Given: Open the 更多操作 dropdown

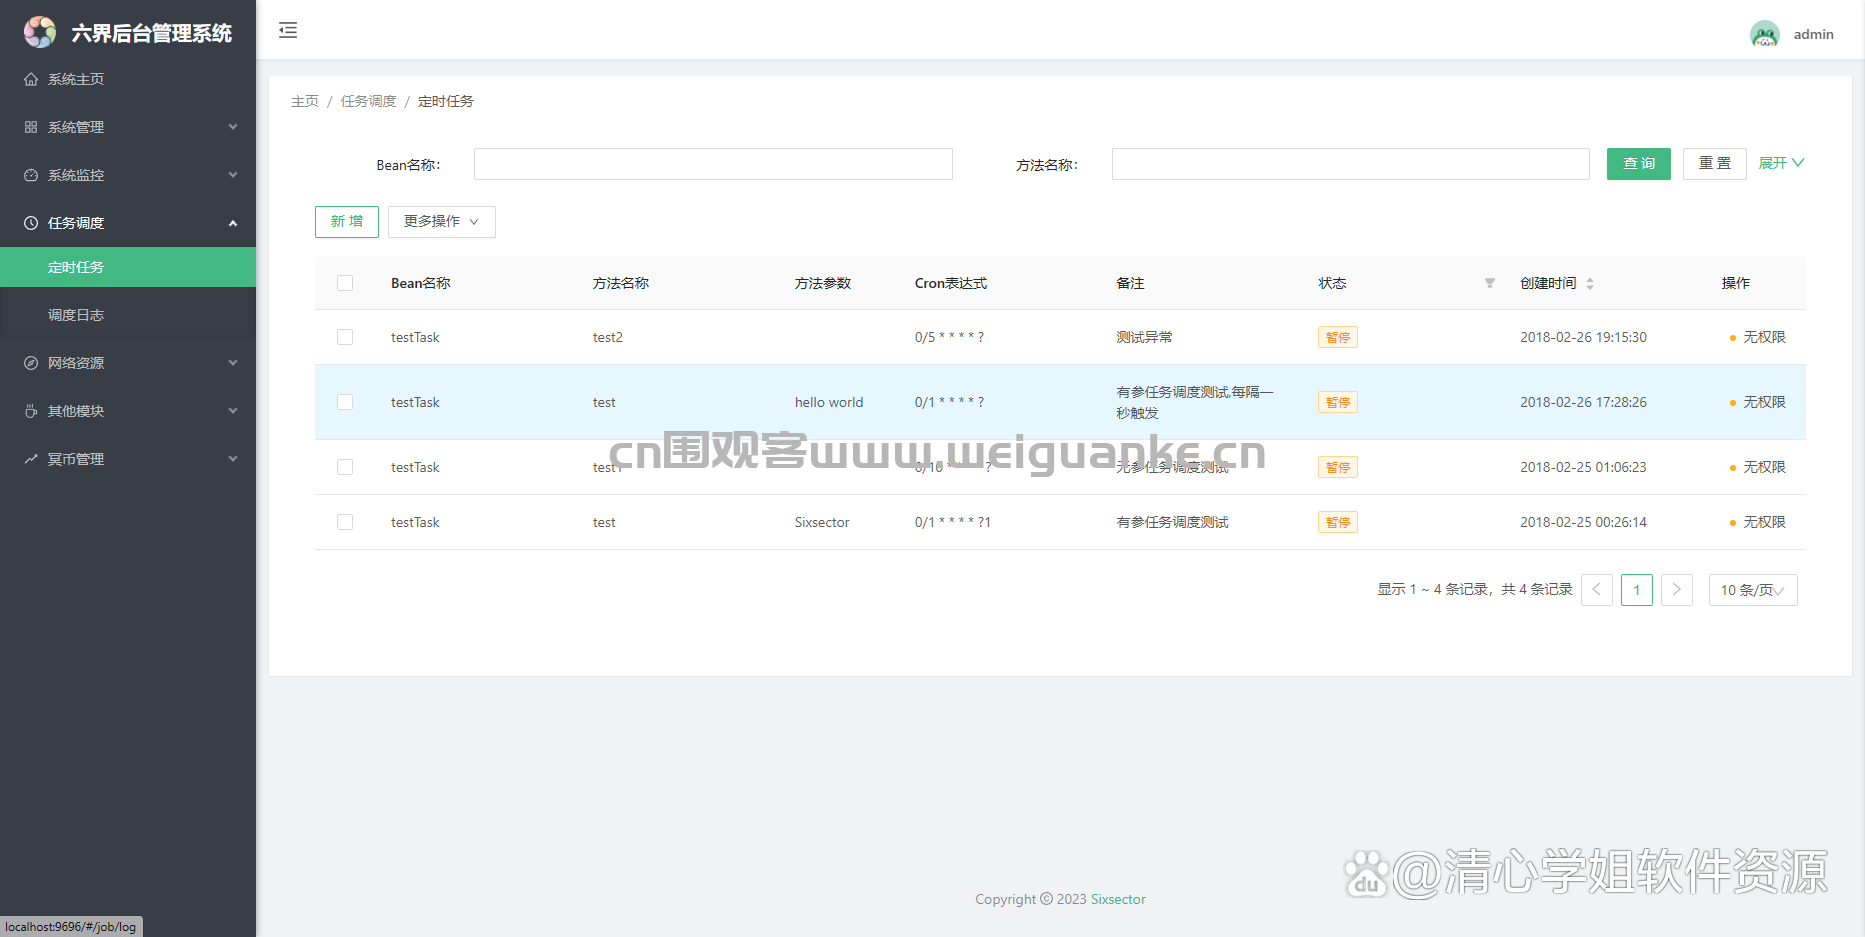Looking at the screenshot, I should (442, 222).
